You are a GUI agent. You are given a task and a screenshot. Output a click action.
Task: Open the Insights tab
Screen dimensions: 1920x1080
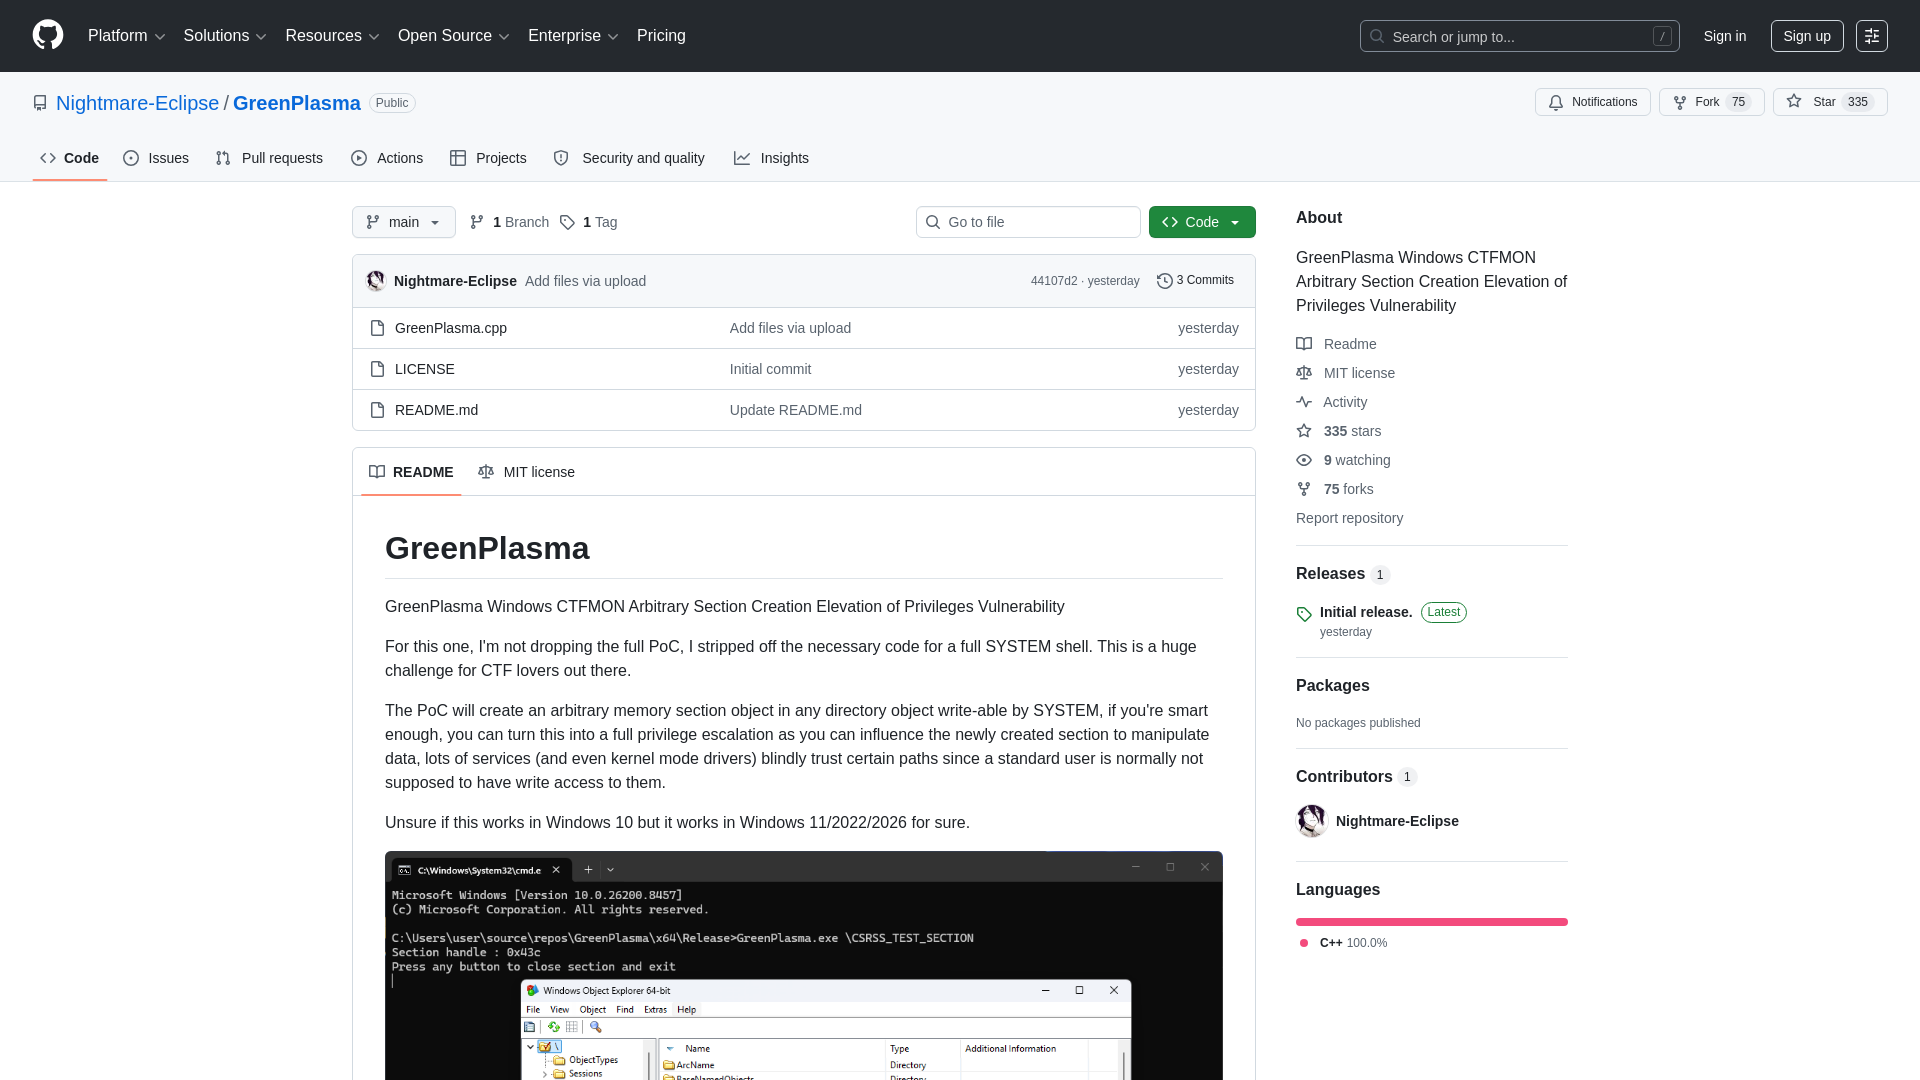tap(771, 158)
